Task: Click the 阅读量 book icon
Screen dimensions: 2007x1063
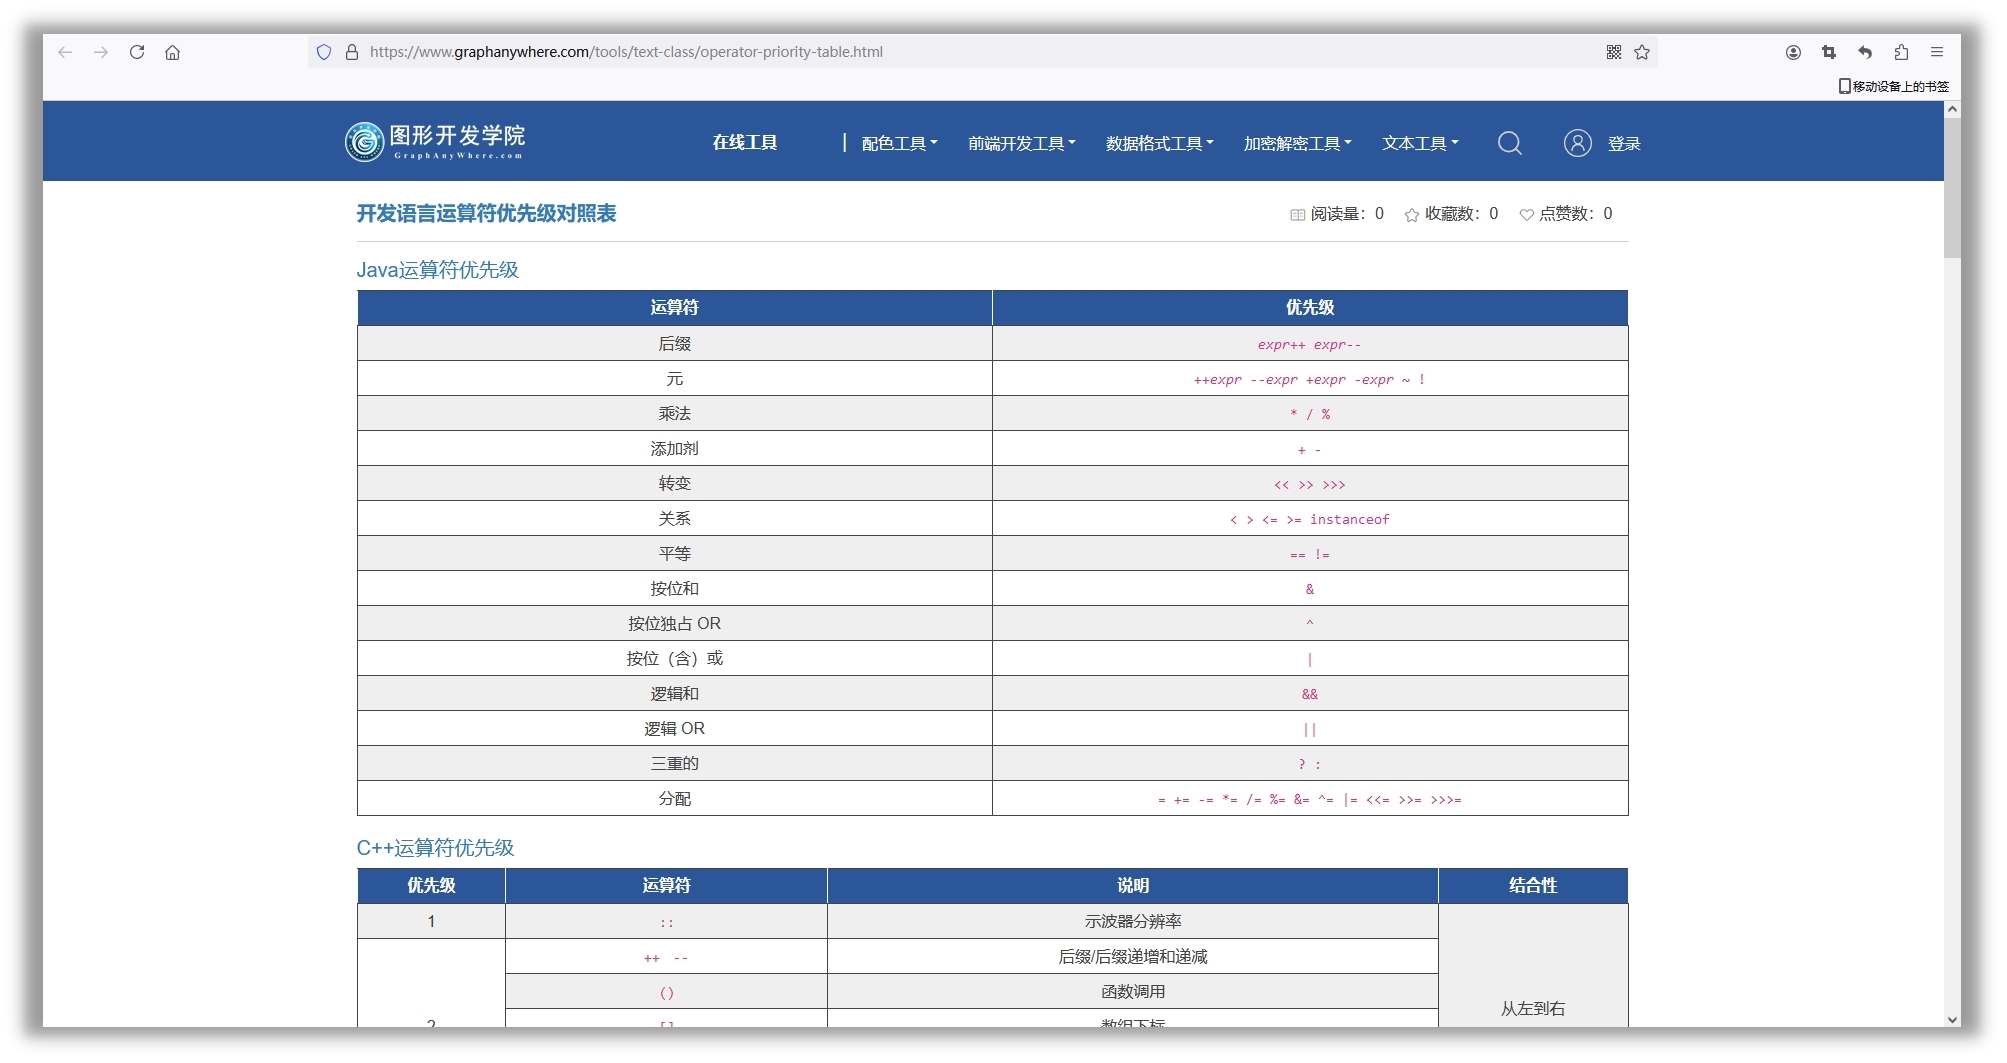Action: coord(1298,214)
